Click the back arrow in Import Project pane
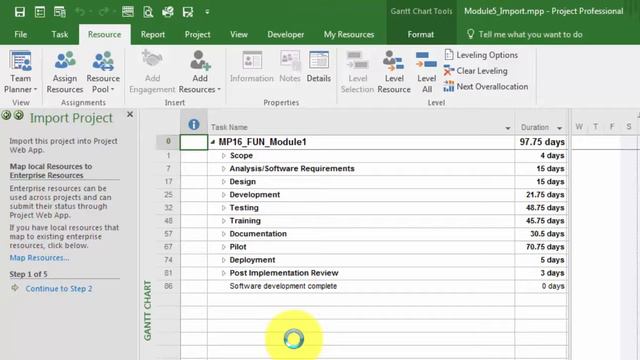This screenshot has height=360, width=640. click(6, 115)
